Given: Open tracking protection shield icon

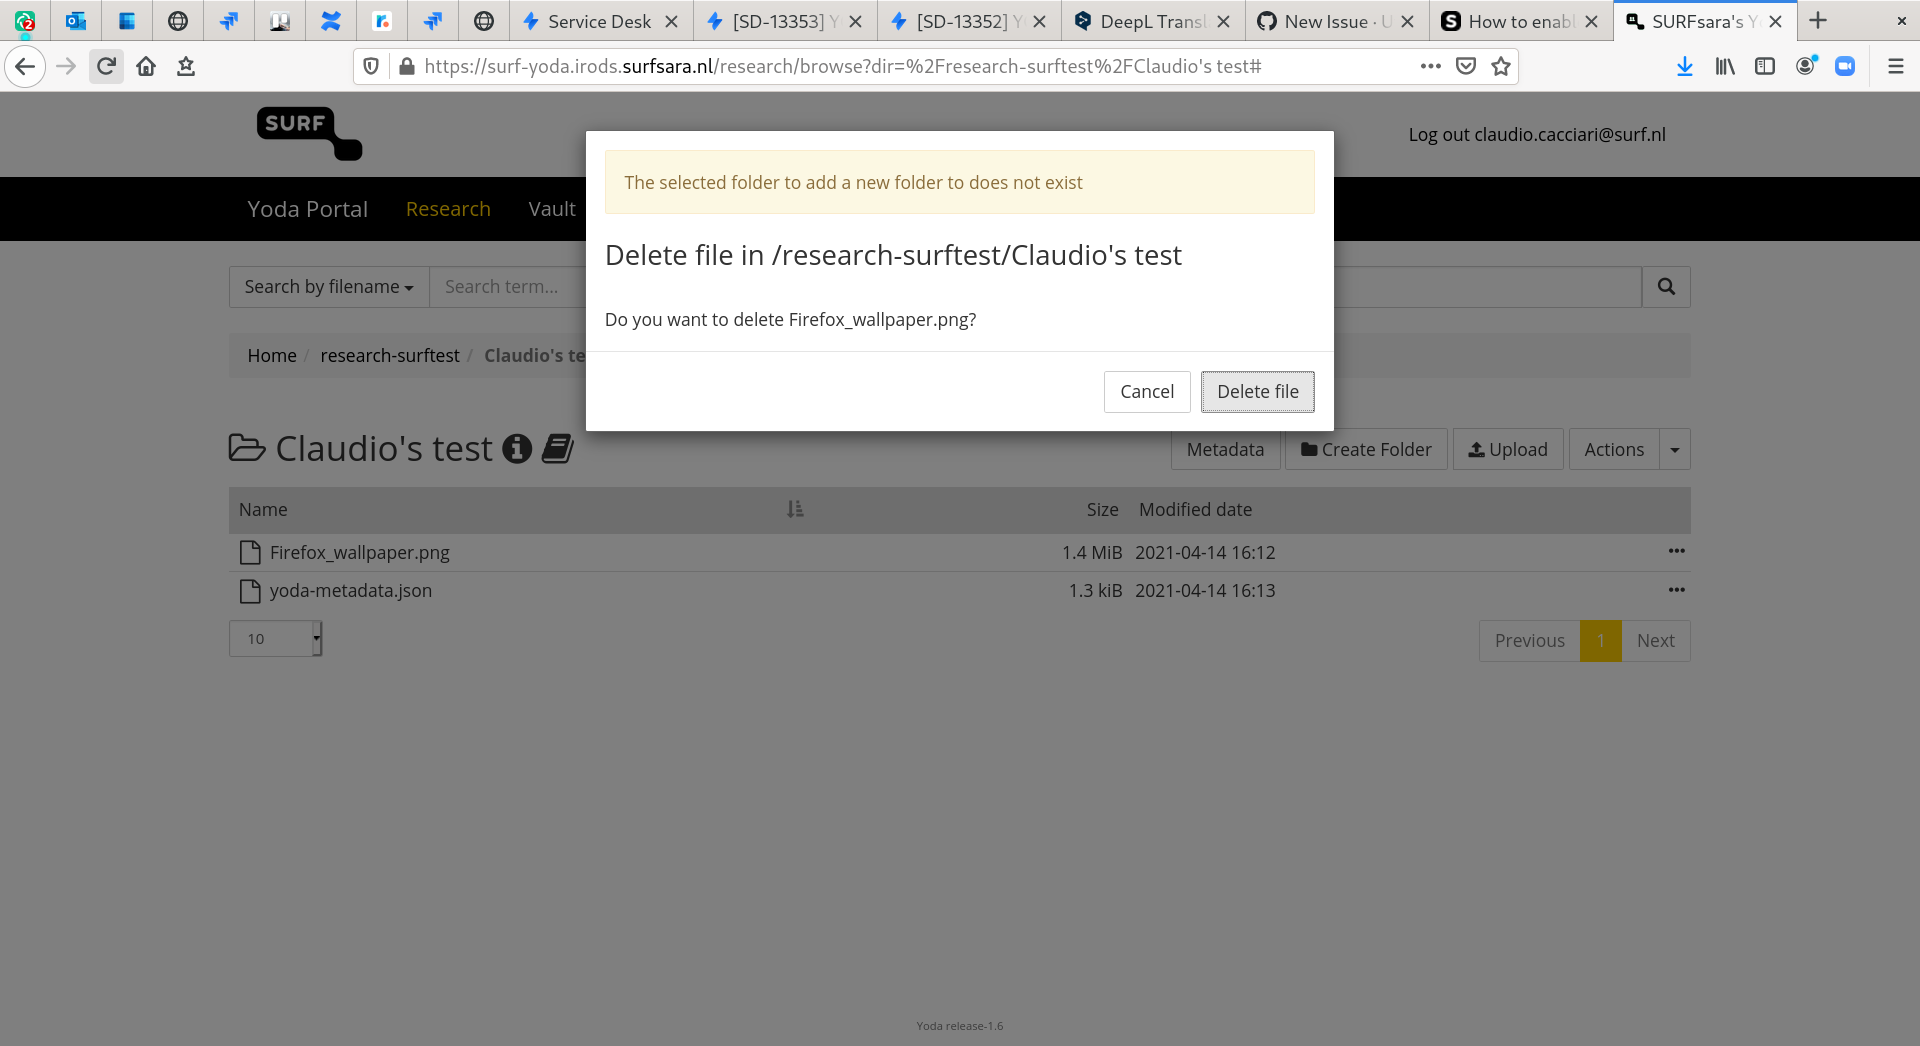Looking at the screenshot, I should (371, 67).
